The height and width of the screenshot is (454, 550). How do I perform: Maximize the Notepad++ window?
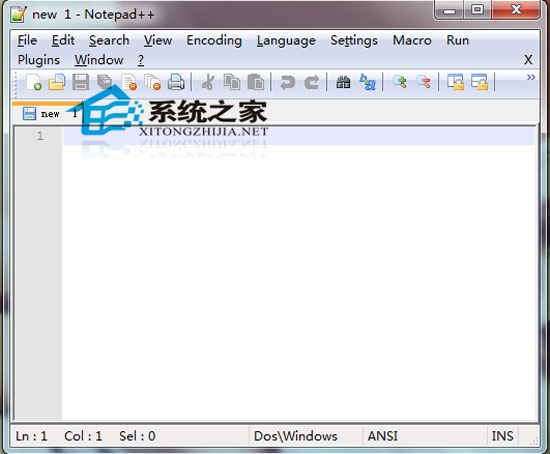(x=477, y=10)
